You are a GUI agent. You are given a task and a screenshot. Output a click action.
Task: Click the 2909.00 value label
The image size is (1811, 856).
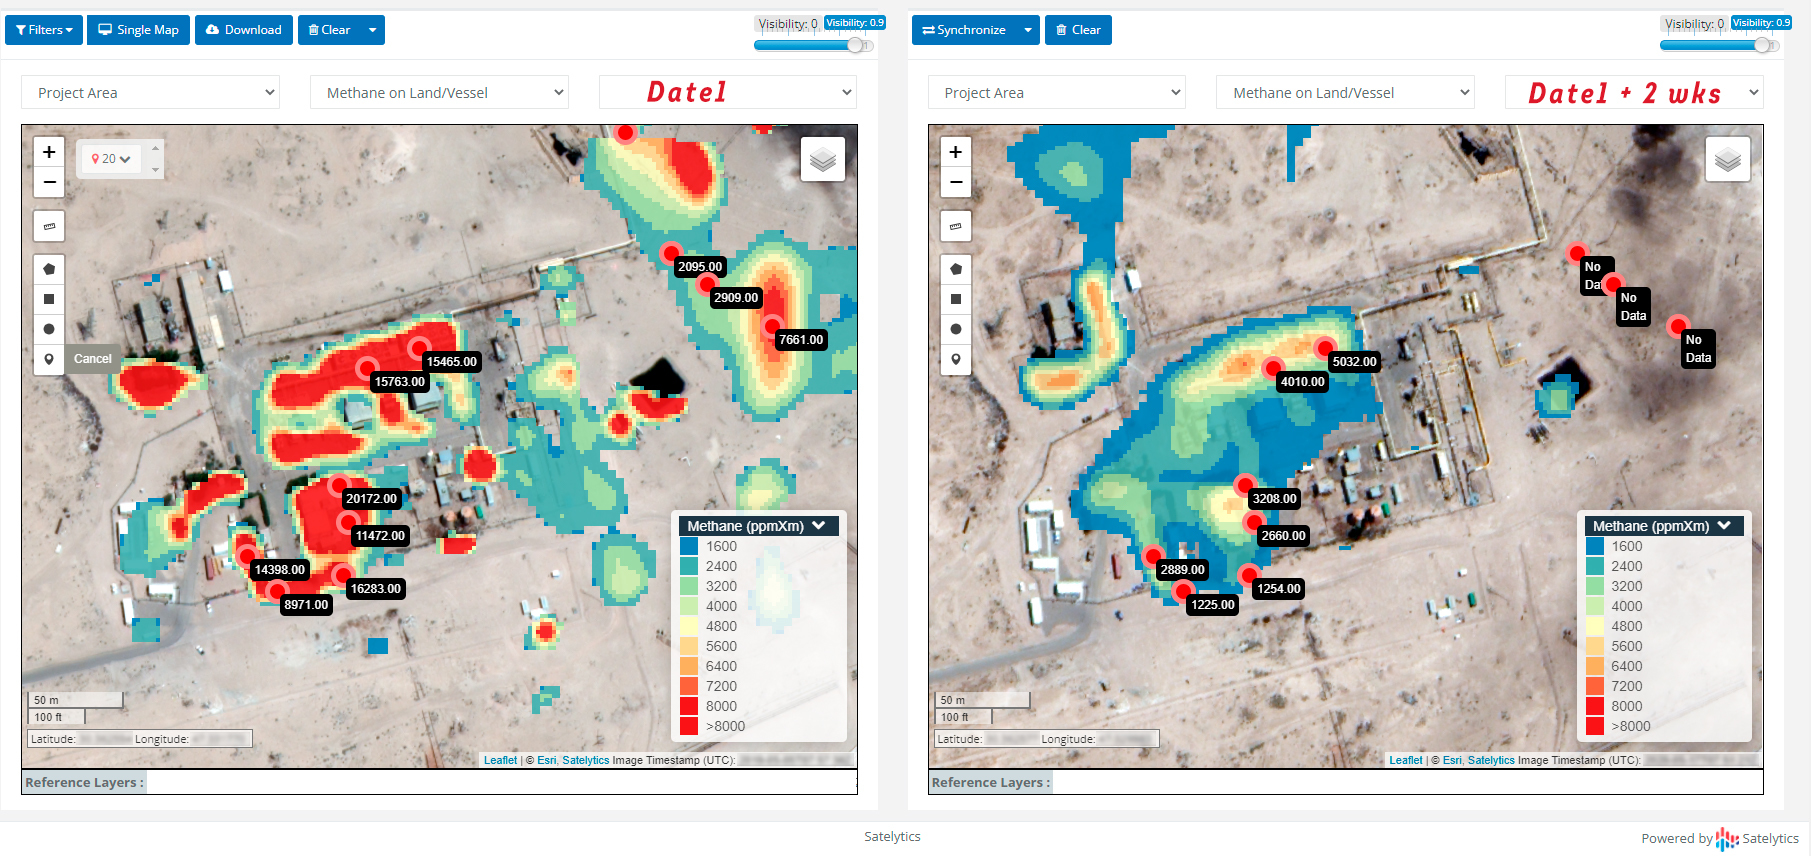coord(736,297)
